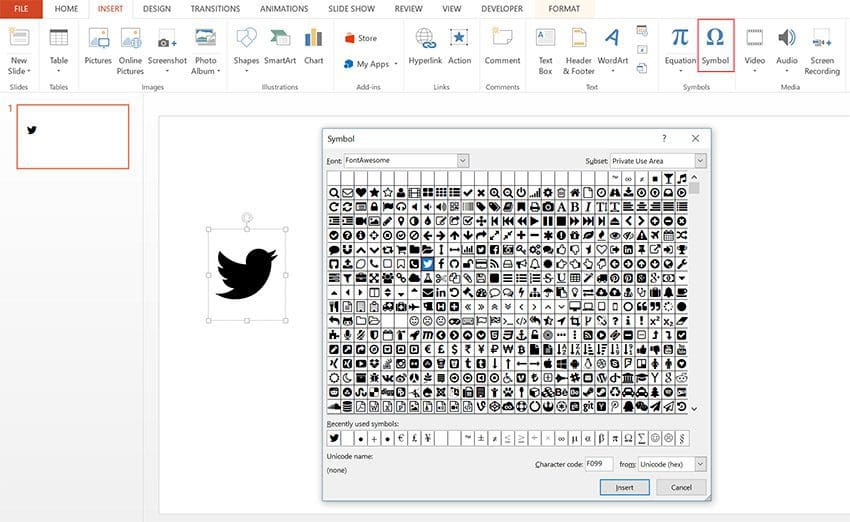This screenshot has height=522, width=850.
Task: Insert a WordArt object
Action: tap(612, 45)
